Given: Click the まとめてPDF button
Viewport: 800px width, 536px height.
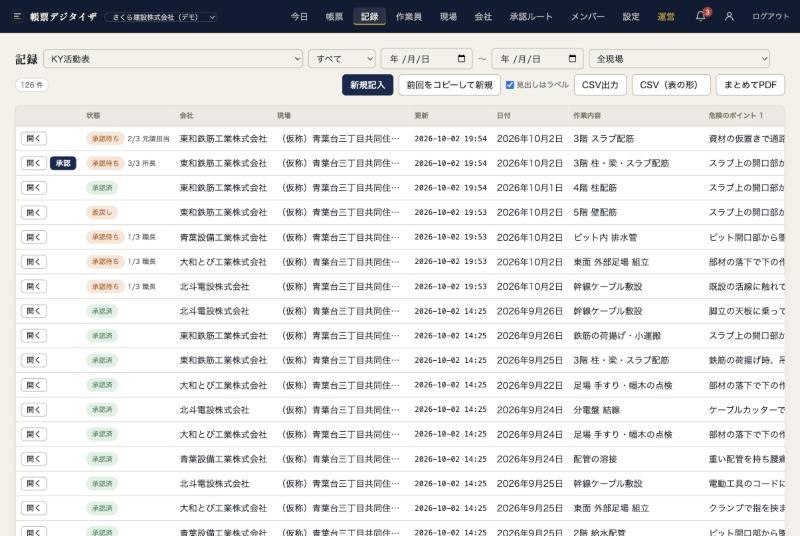Looking at the screenshot, I should click(x=750, y=85).
